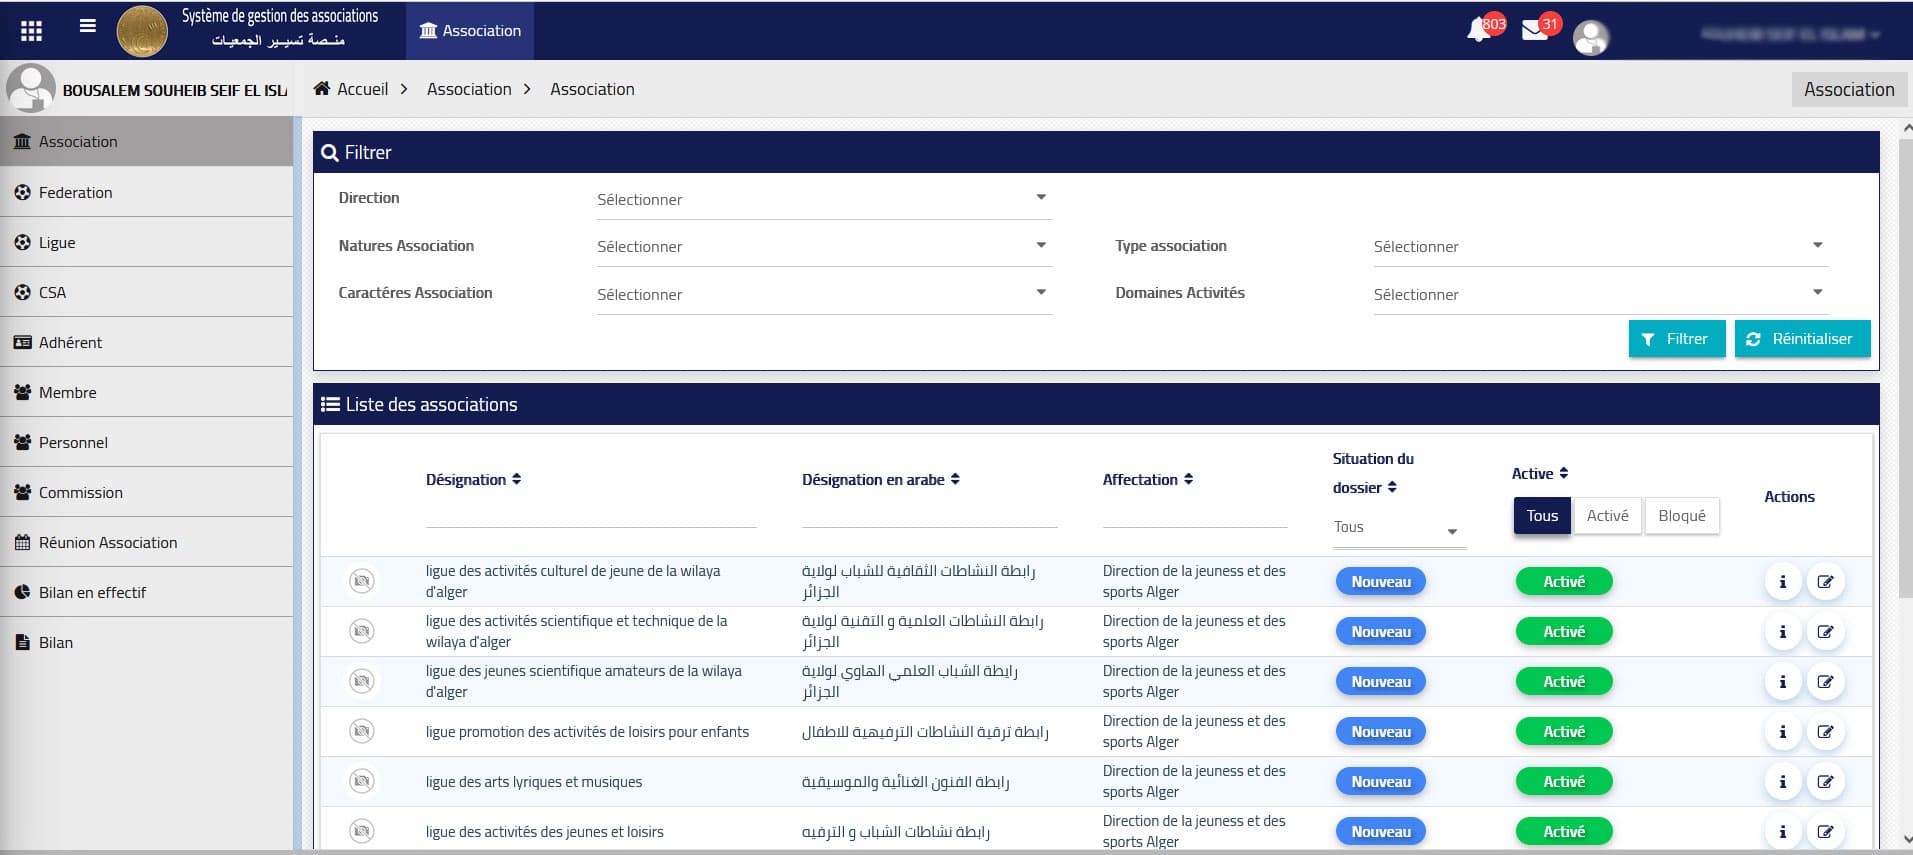Select the Bloqué status filter
The height and width of the screenshot is (855, 1913).
[x=1681, y=516]
